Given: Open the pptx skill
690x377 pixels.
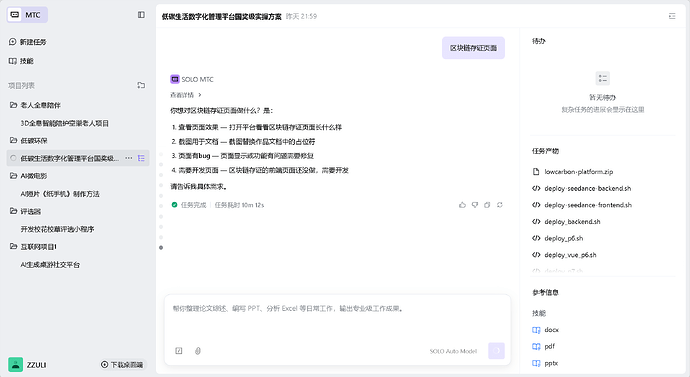Looking at the screenshot, I should [x=545, y=363].
